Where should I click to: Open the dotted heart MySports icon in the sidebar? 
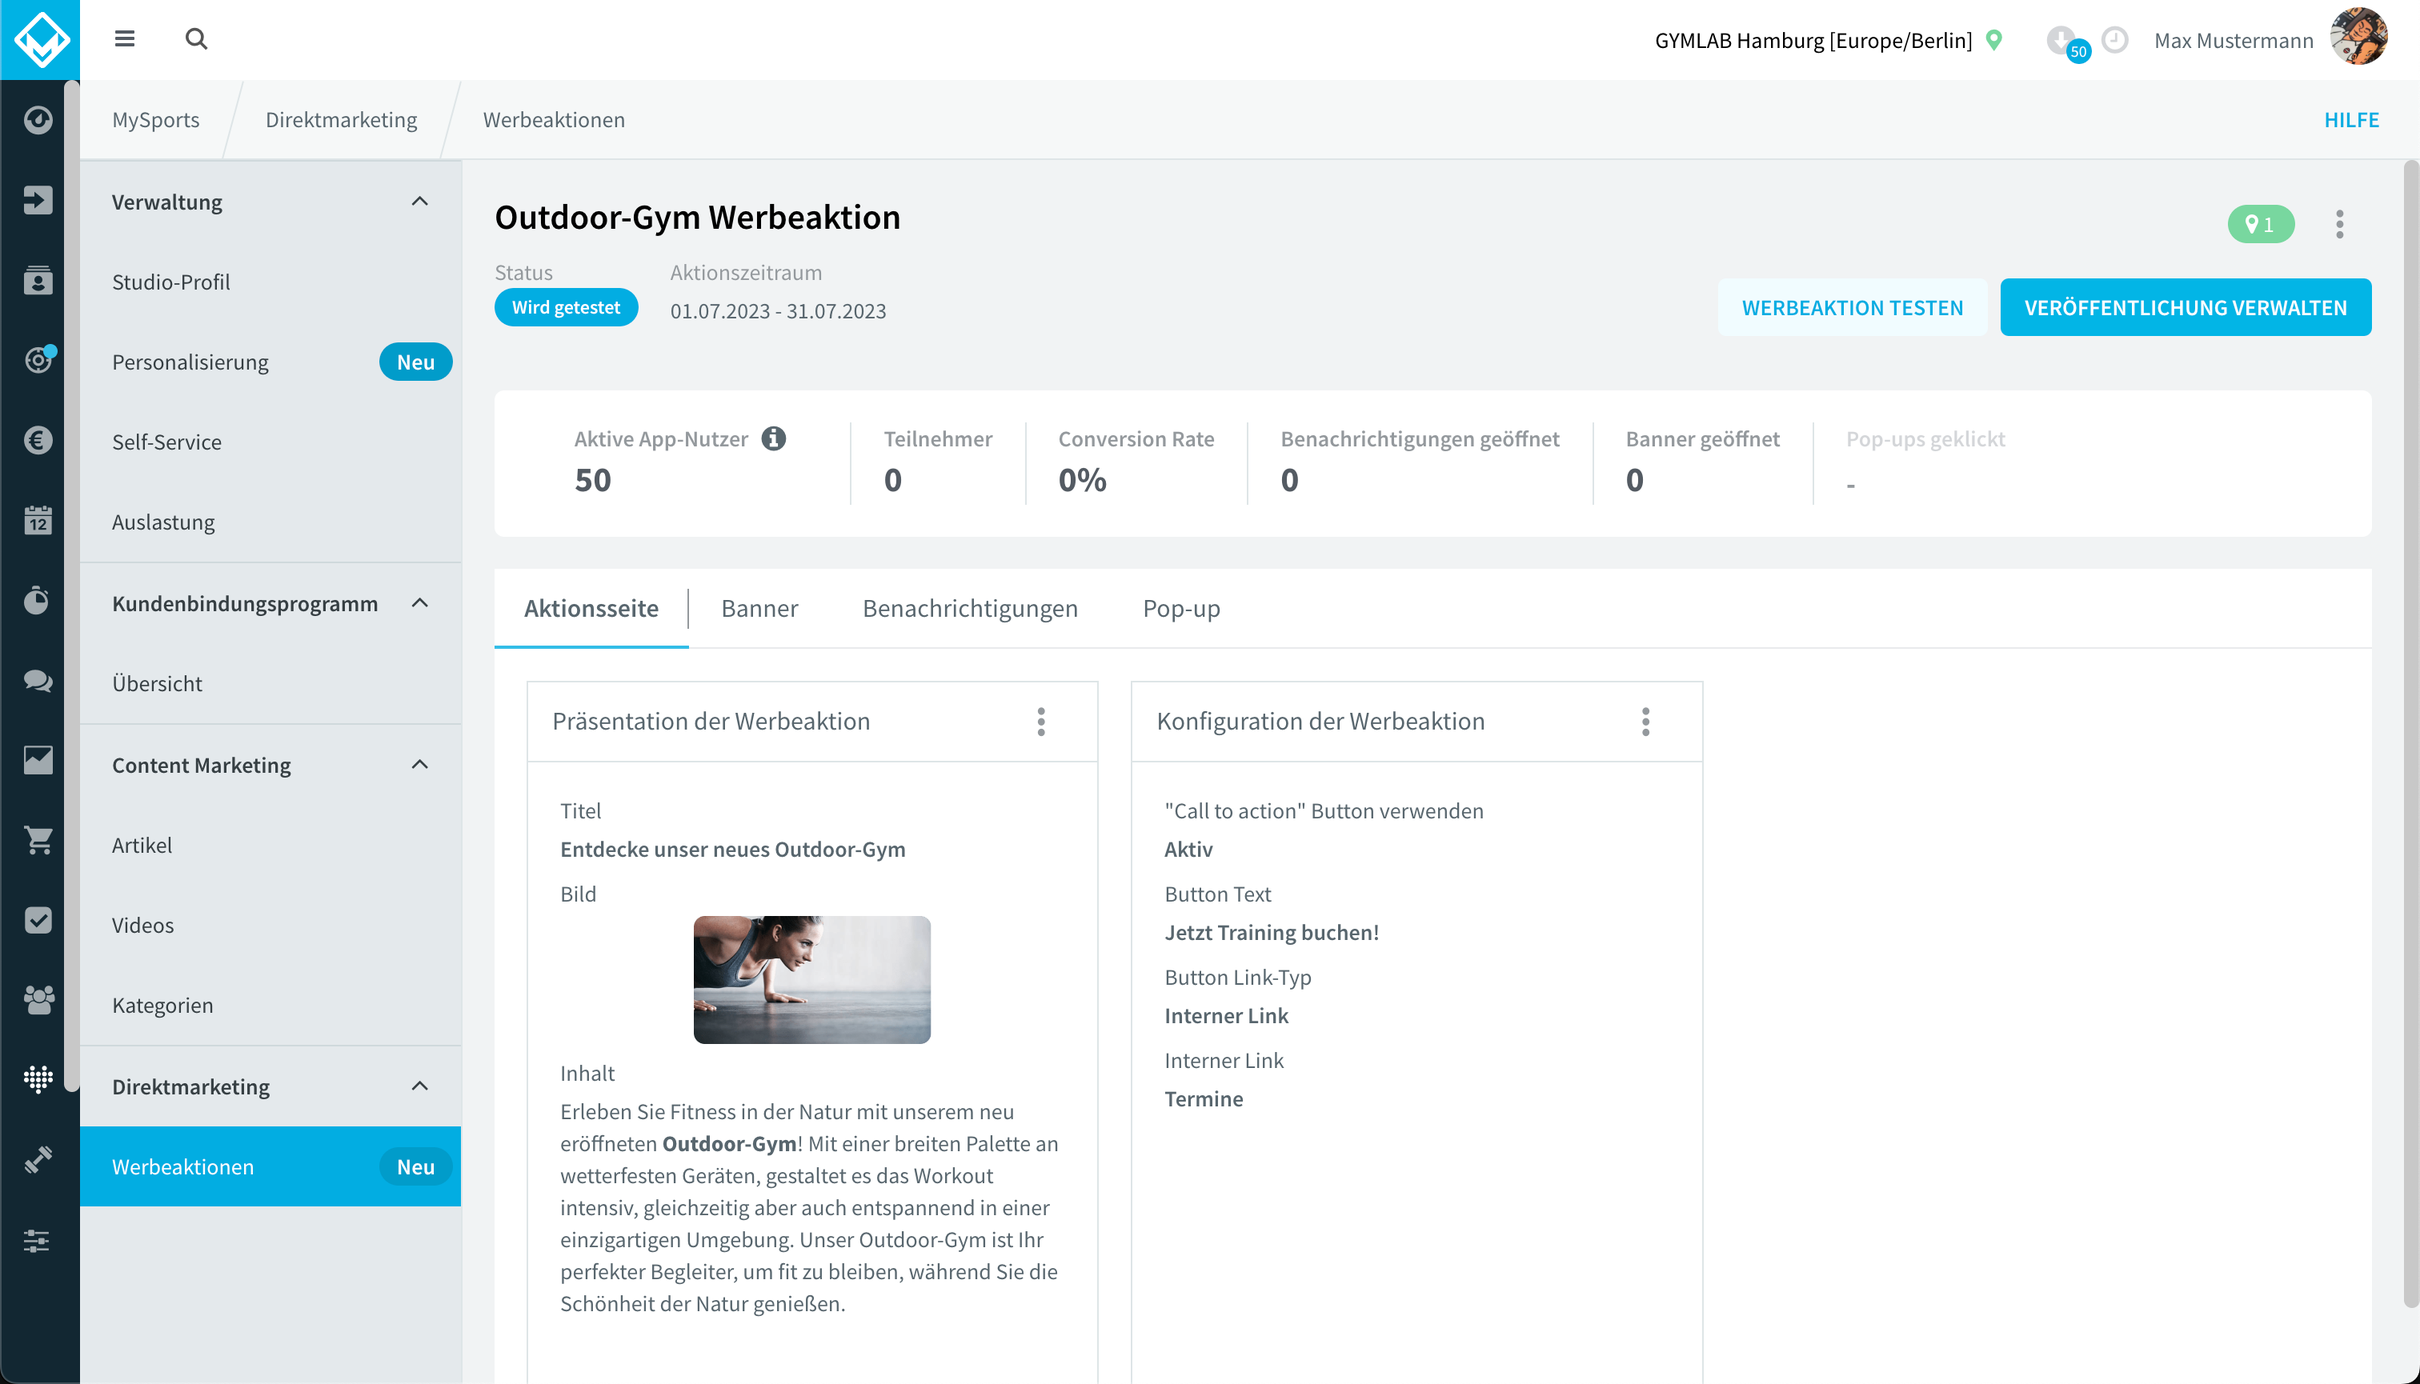[38, 1079]
